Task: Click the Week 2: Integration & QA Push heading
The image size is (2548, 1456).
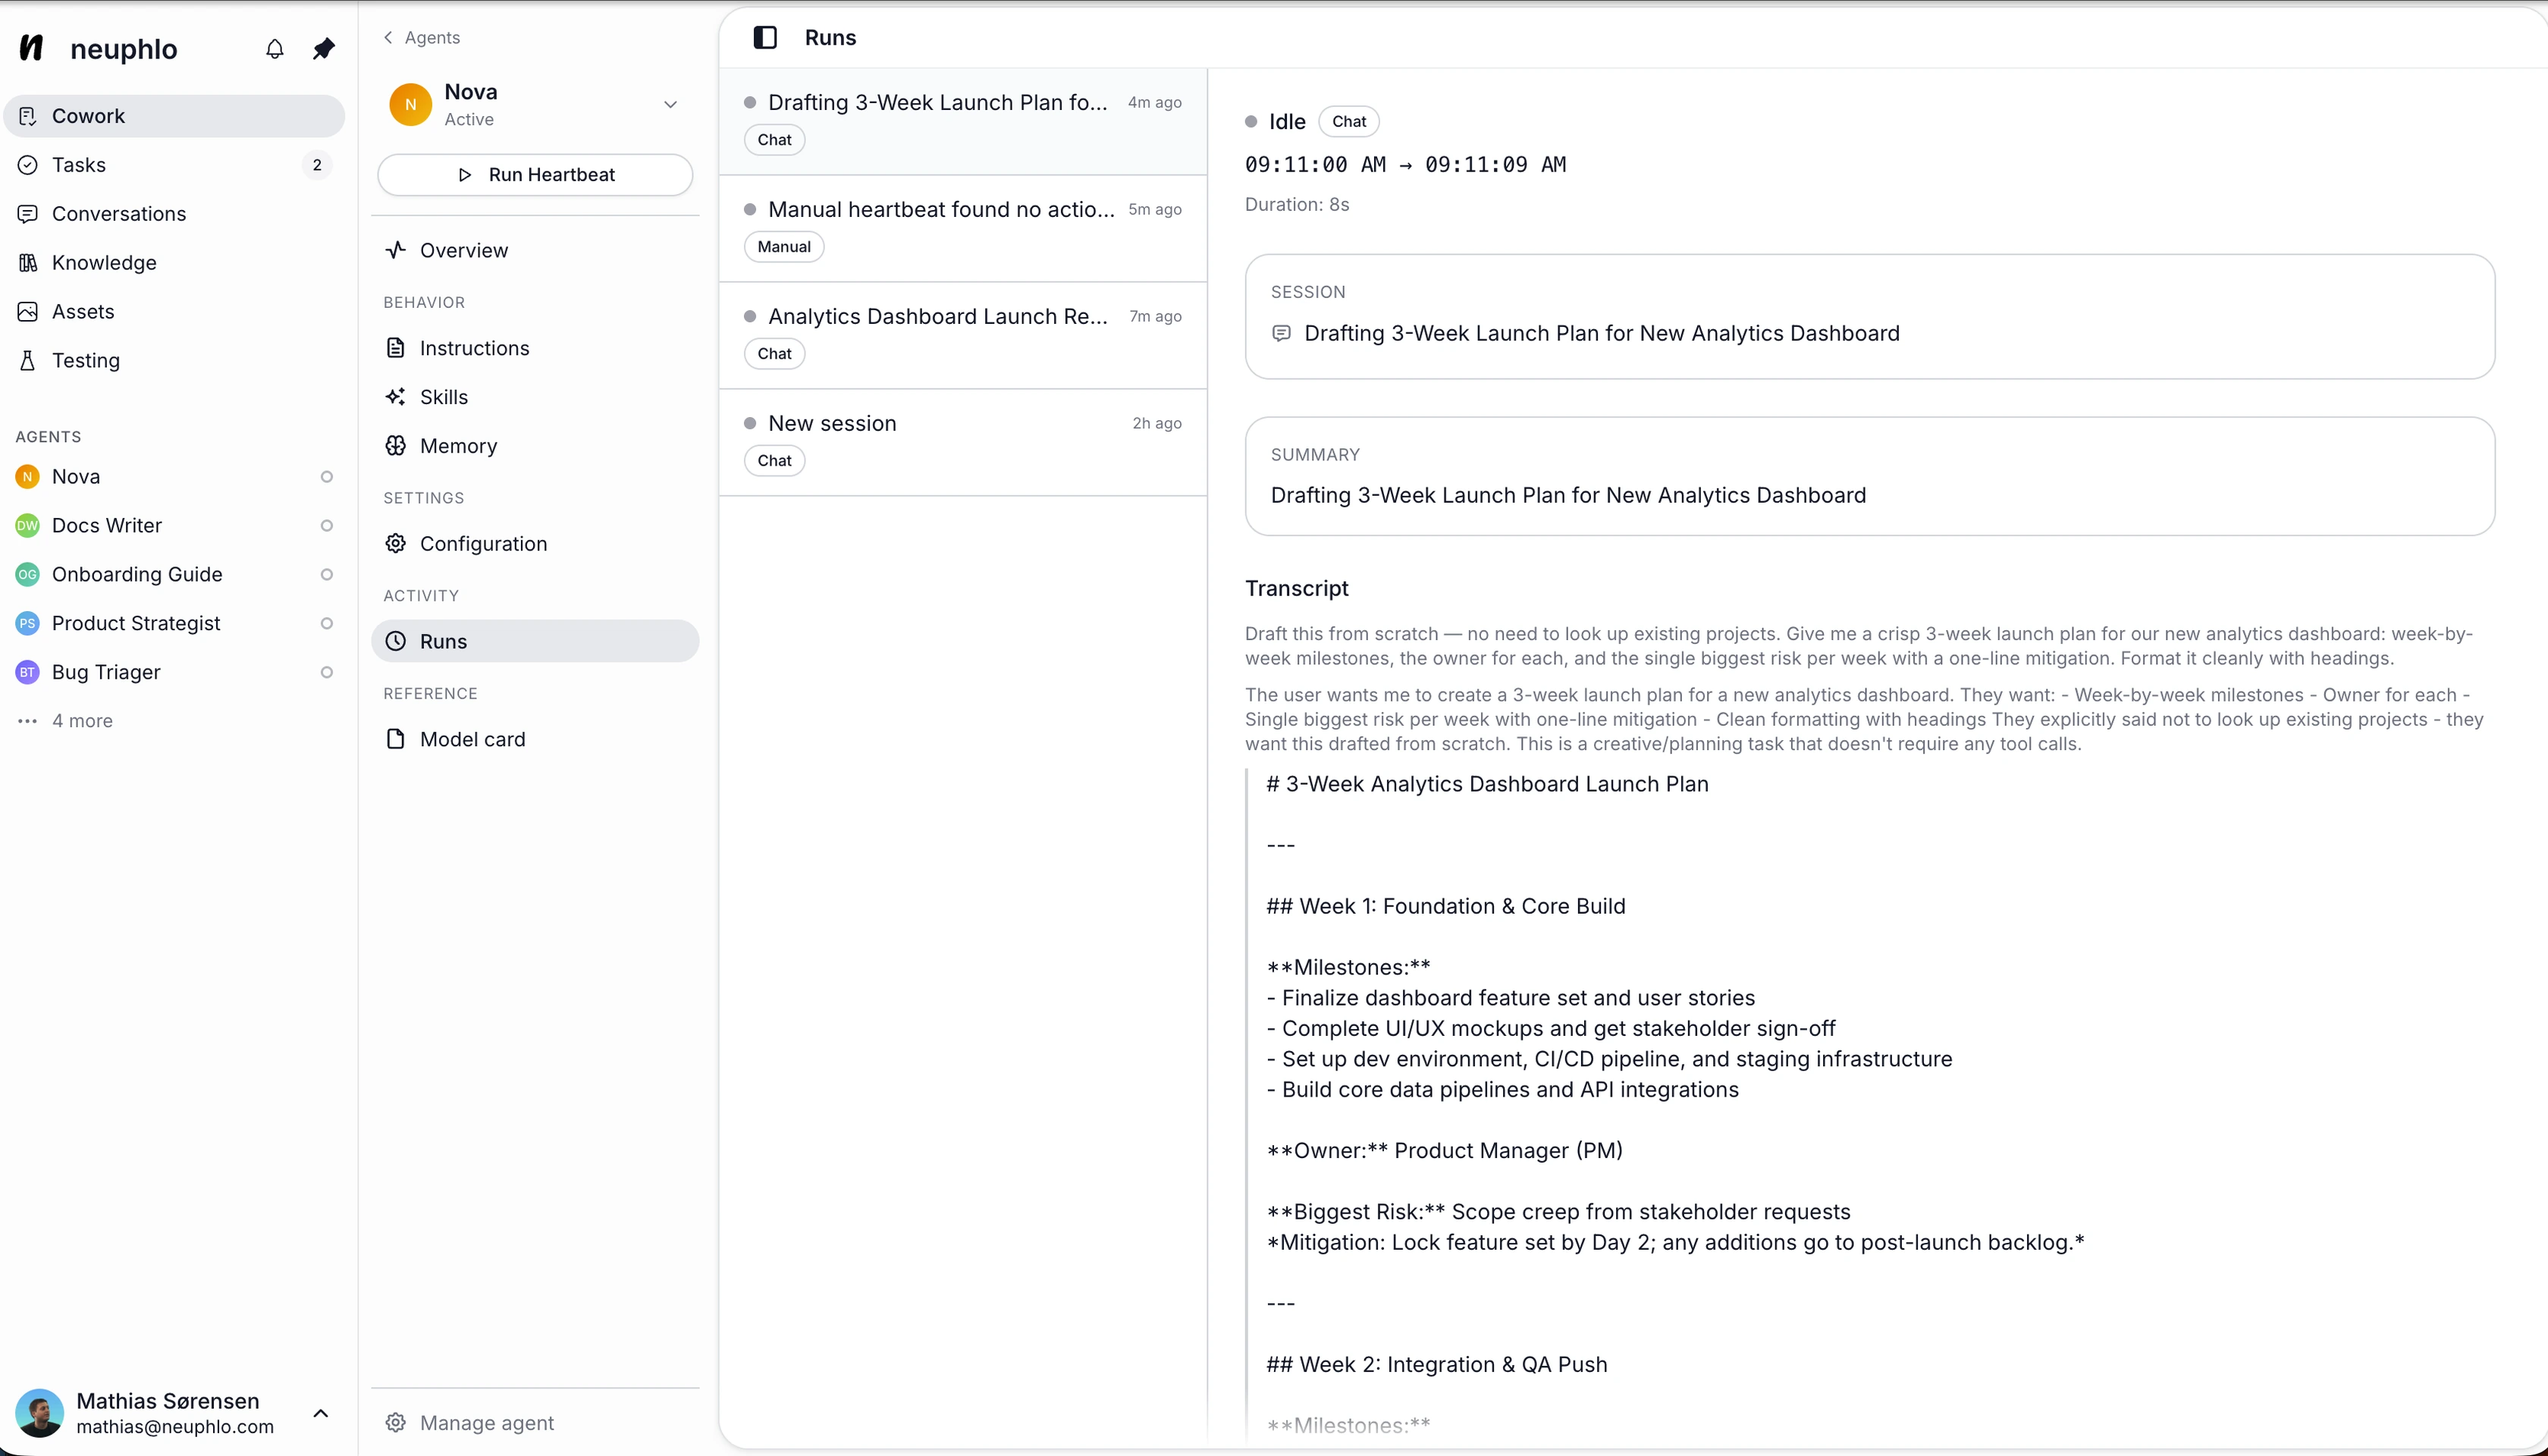Action: [x=1437, y=1365]
